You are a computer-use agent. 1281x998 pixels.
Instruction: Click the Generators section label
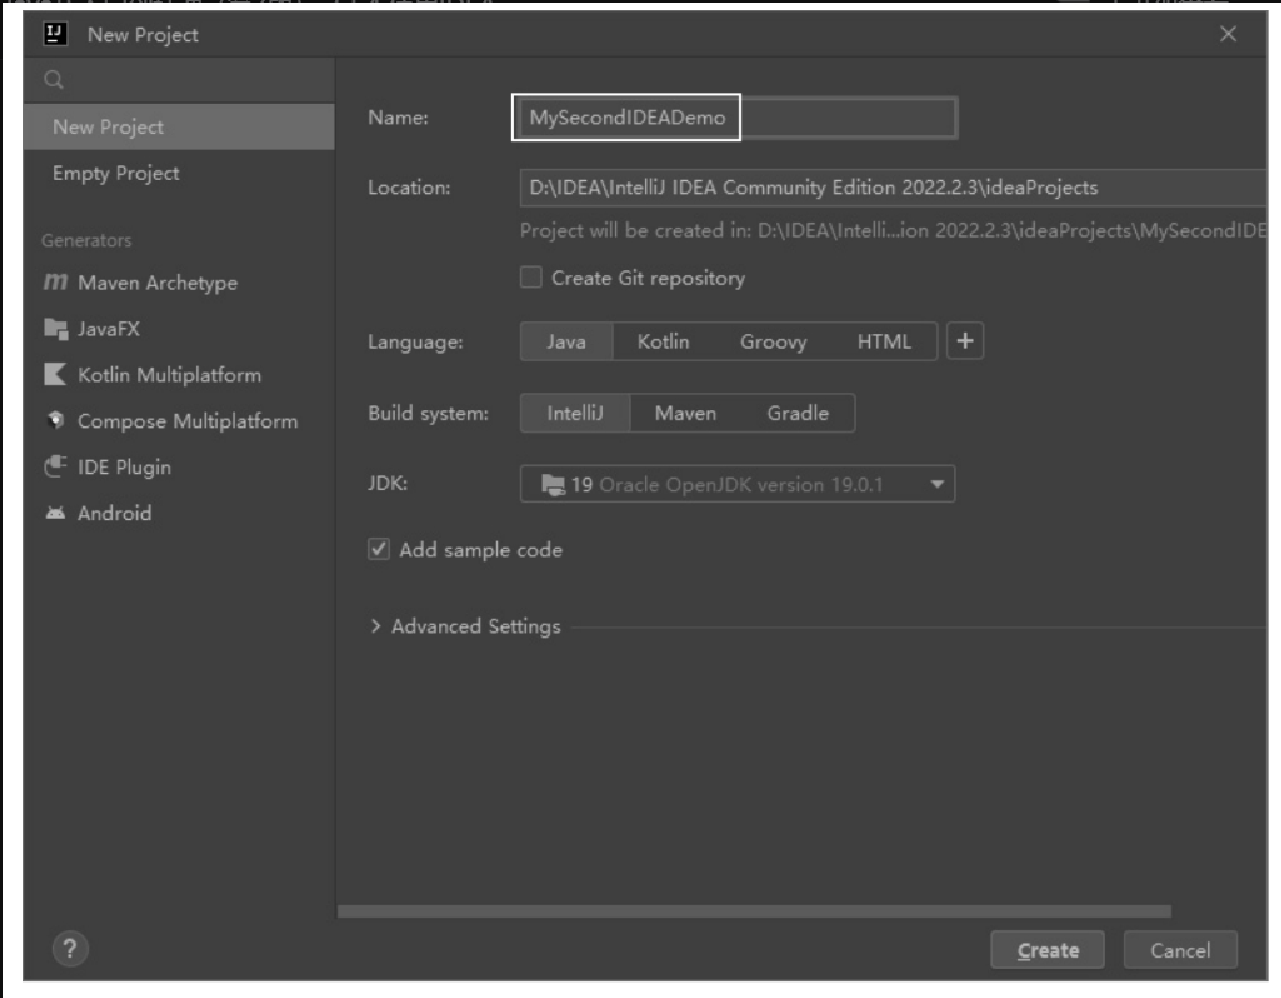pyautogui.click(x=86, y=240)
